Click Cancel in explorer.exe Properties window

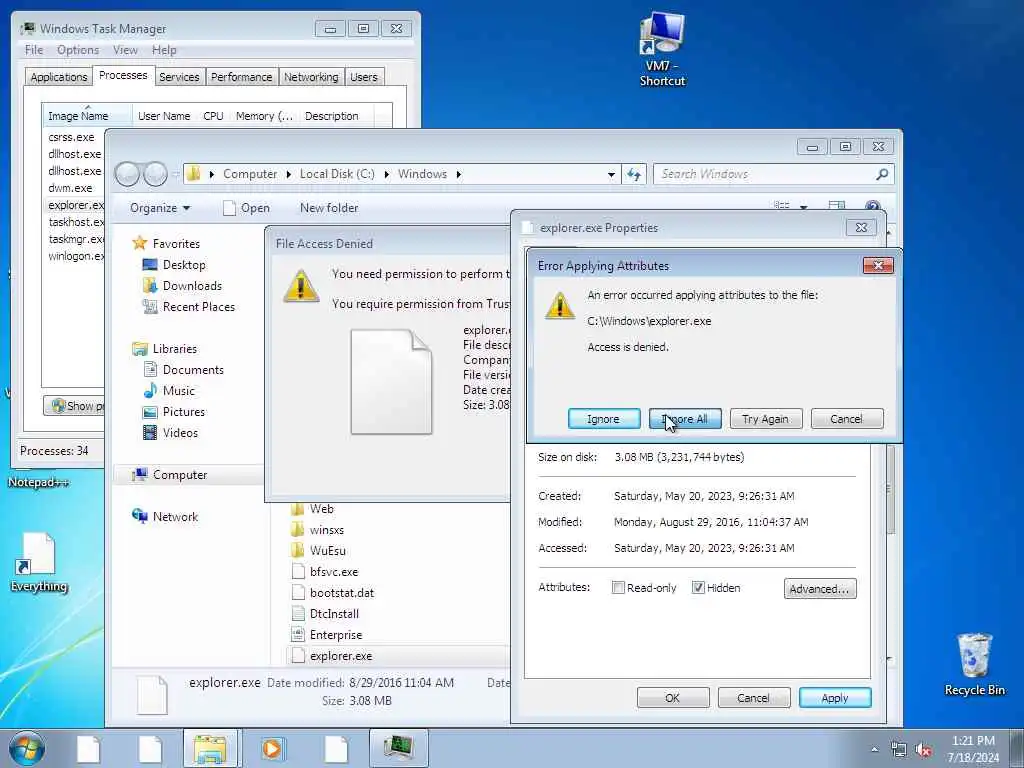point(754,697)
